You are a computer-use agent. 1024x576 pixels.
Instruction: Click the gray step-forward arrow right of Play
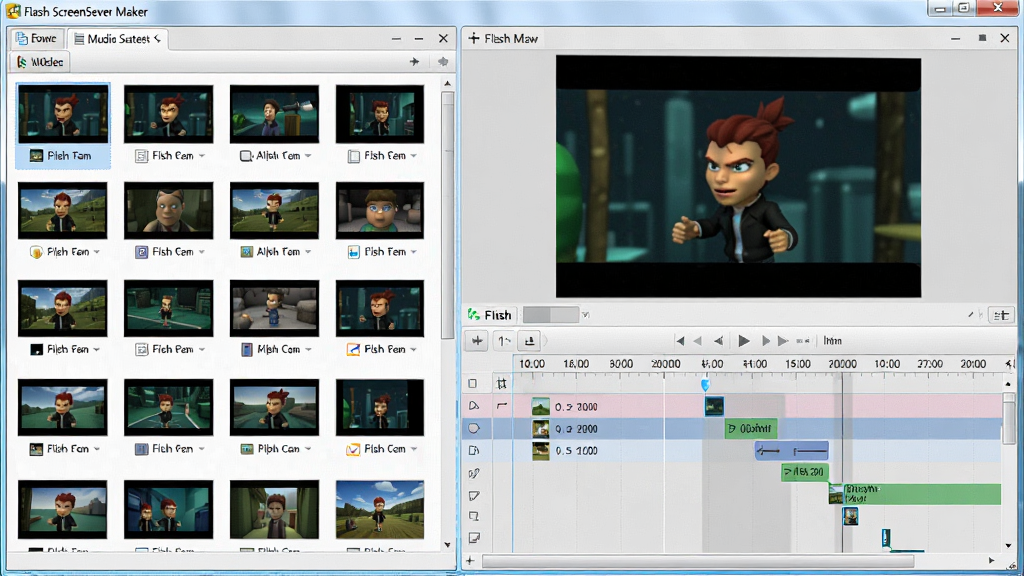(x=765, y=341)
